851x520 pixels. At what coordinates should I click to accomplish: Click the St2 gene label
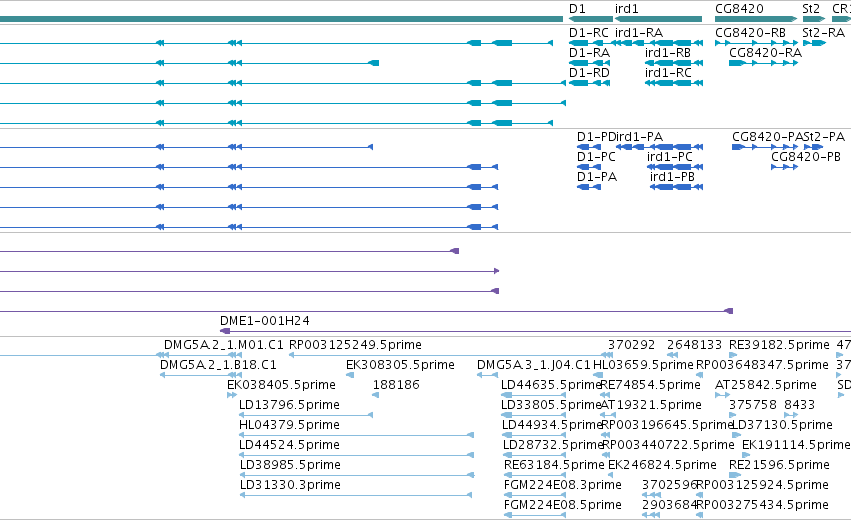pos(811,9)
